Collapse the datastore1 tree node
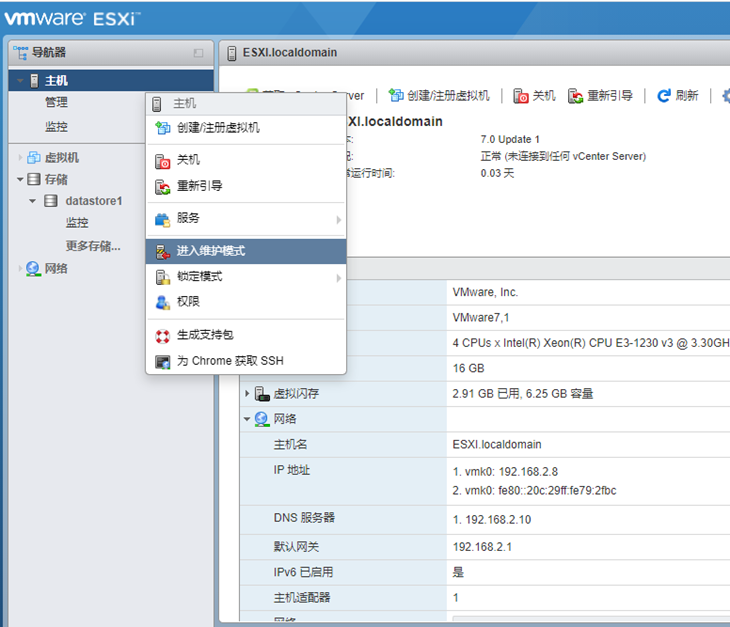Image resolution: width=730 pixels, height=627 pixels. point(33,201)
